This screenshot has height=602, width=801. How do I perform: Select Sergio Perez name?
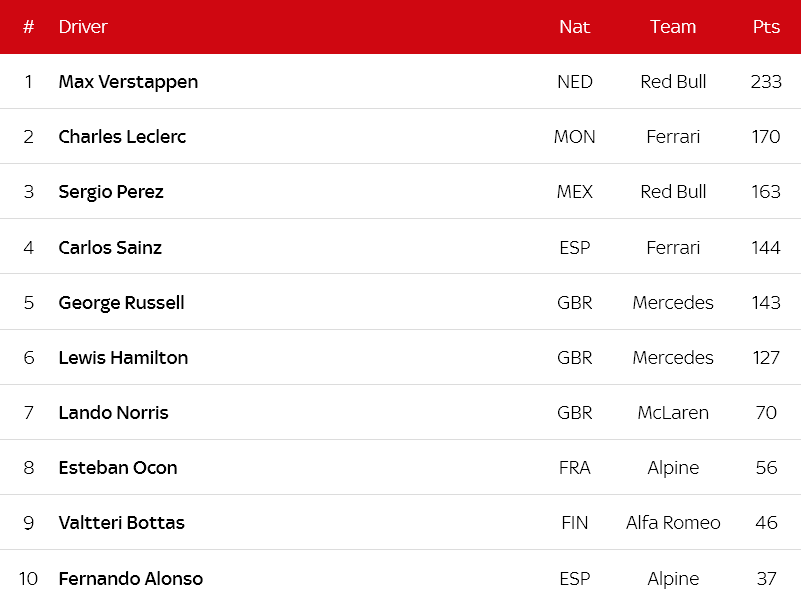pos(111,192)
